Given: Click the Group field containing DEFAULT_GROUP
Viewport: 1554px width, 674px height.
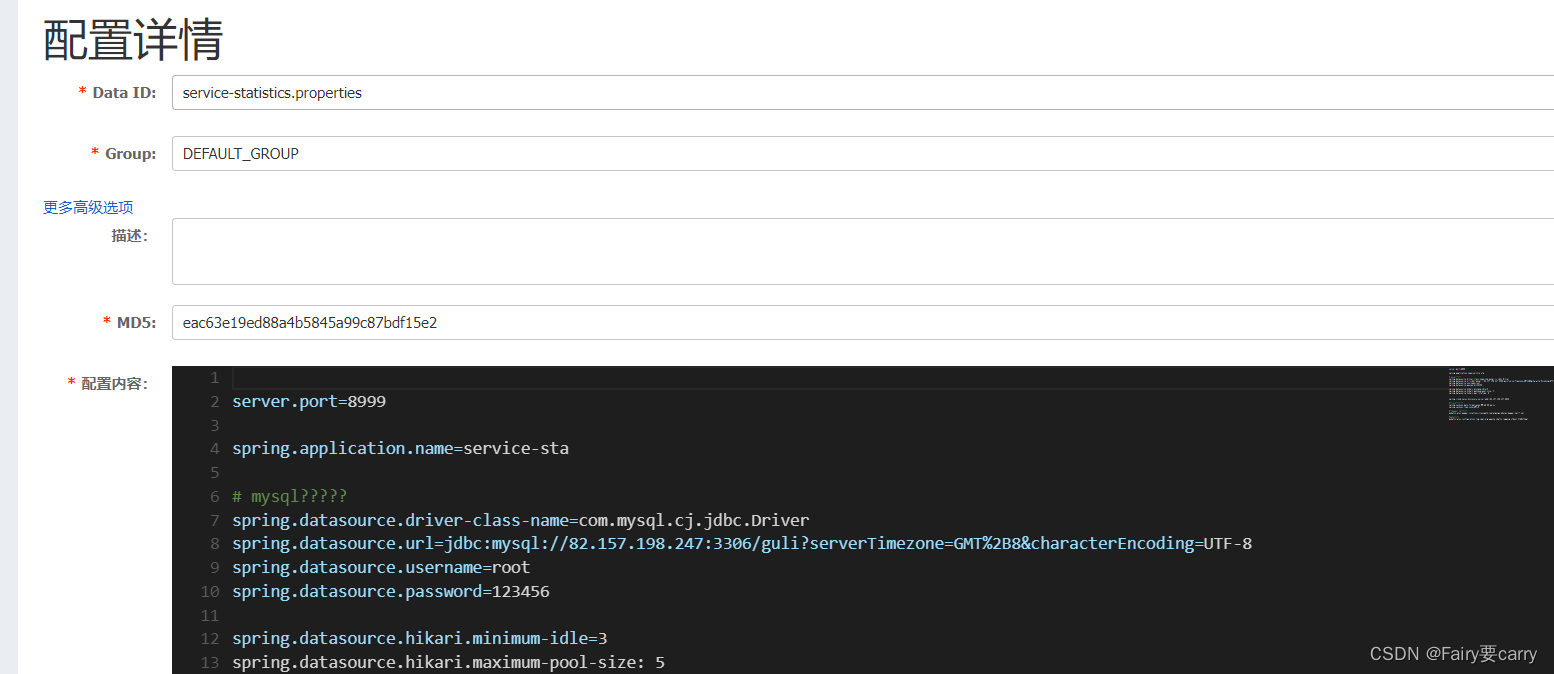Looking at the screenshot, I should pyautogui.click(x=860, y=154).
